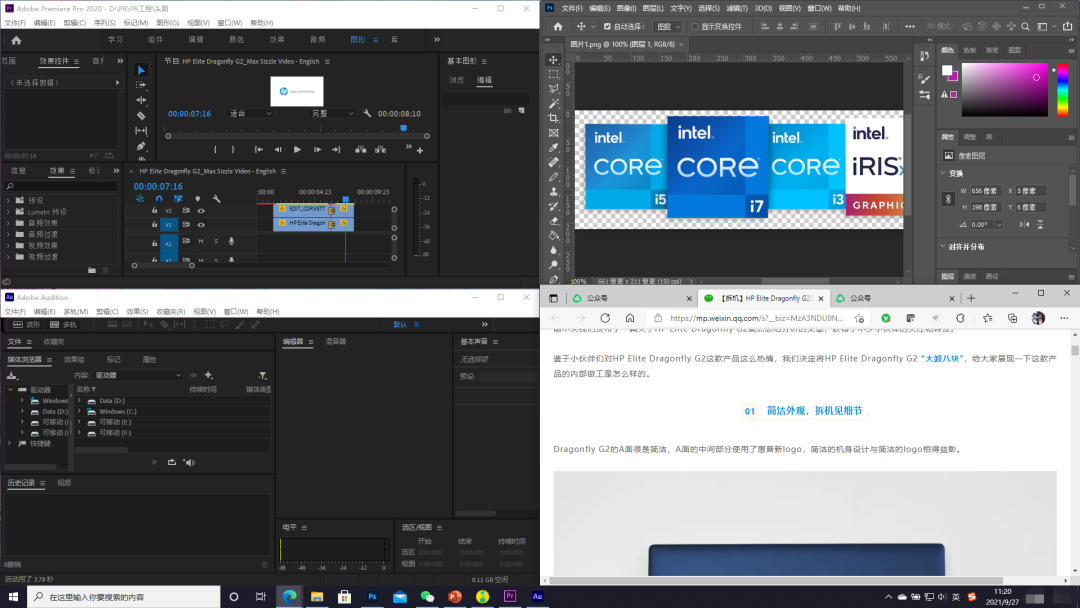The image size is (1080, 608).
Task: Select the Clone Stamp tool in Photoshop
Action: [x=554, y=191]
